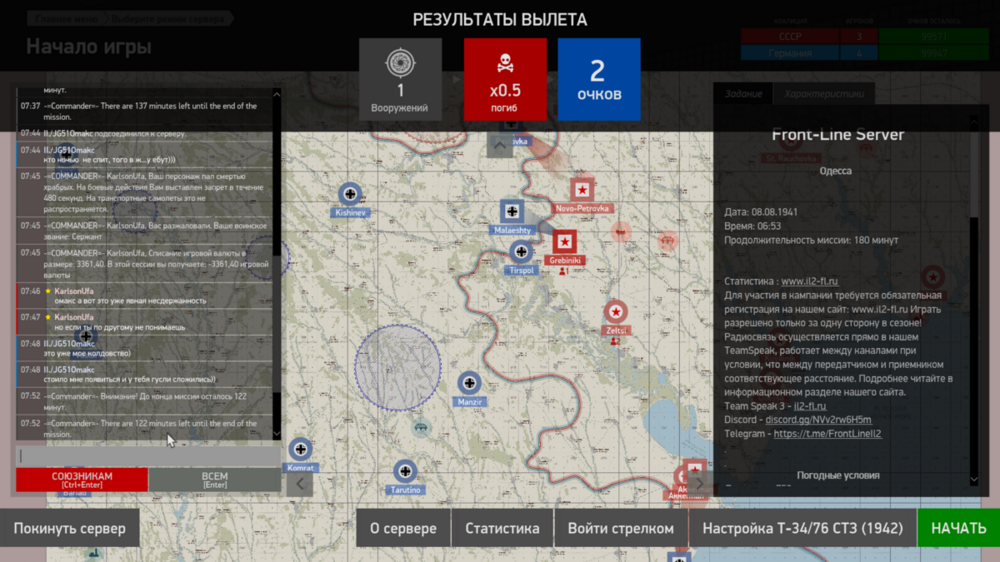Viewport: 1000px width, 562px height.
Task: Click the Погодные условия heading
Action: (838, 476)
